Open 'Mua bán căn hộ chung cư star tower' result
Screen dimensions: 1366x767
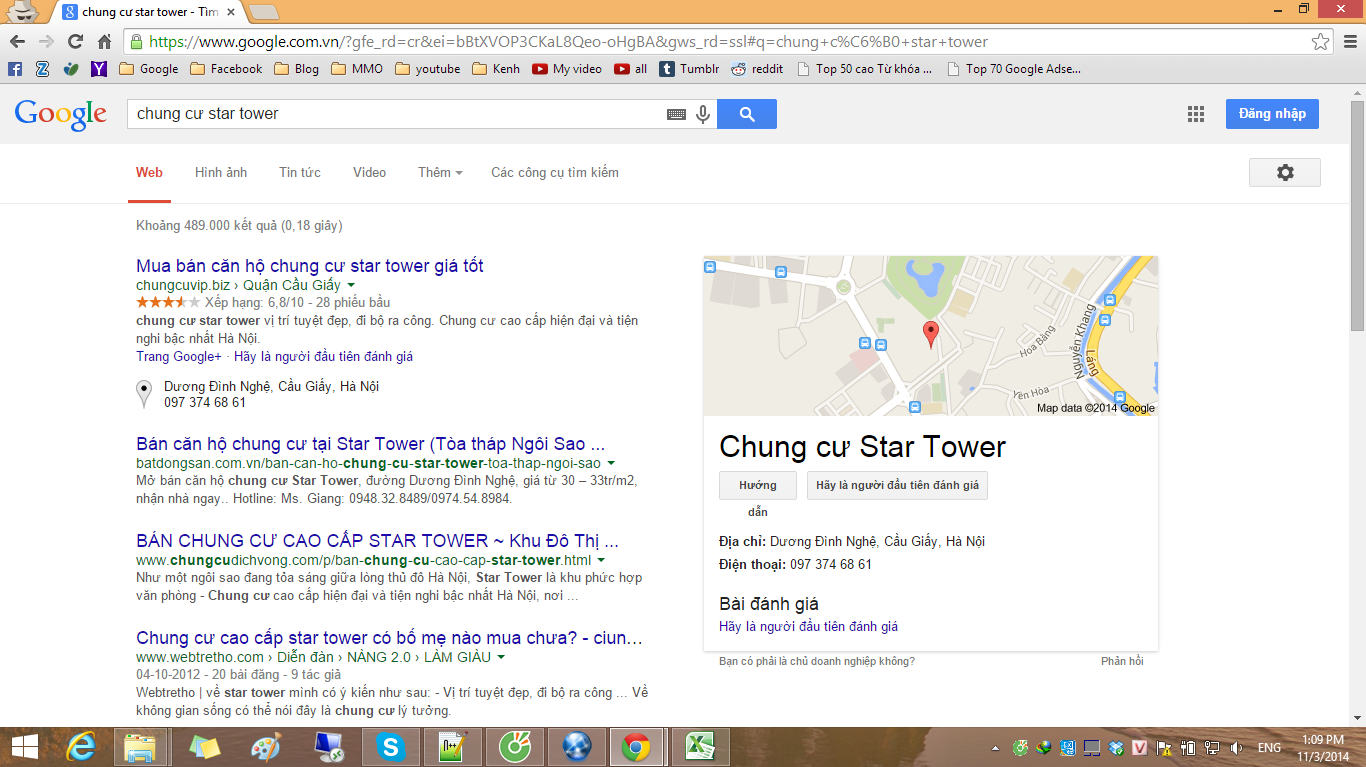(x=310, y=266)
